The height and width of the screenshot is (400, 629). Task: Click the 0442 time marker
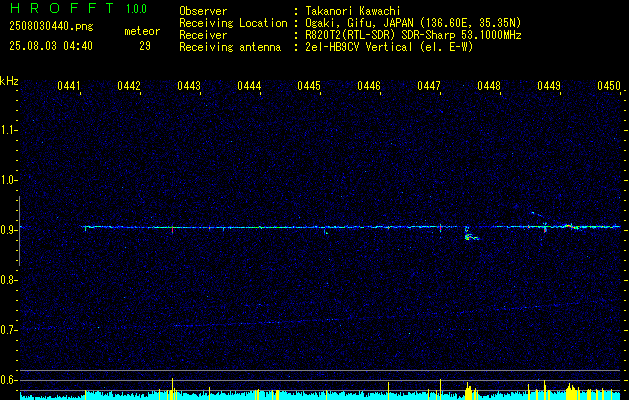click(129, 85)
